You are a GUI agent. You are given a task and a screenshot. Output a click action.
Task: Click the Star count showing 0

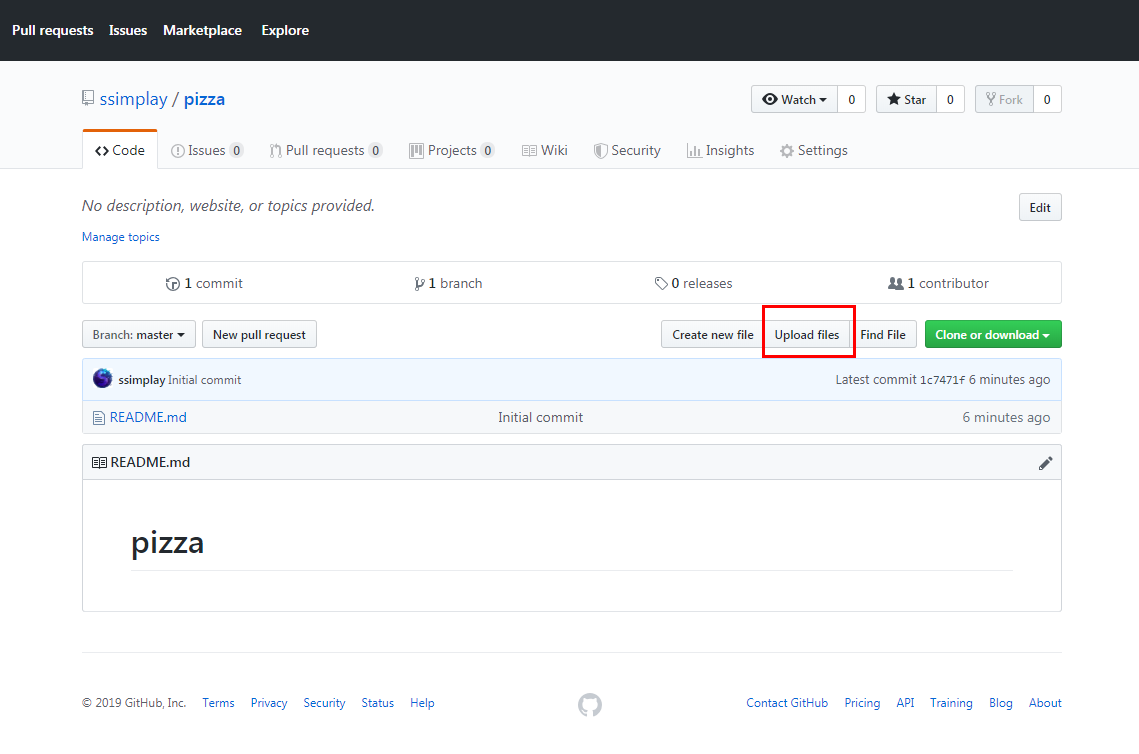tap(950, 100)
